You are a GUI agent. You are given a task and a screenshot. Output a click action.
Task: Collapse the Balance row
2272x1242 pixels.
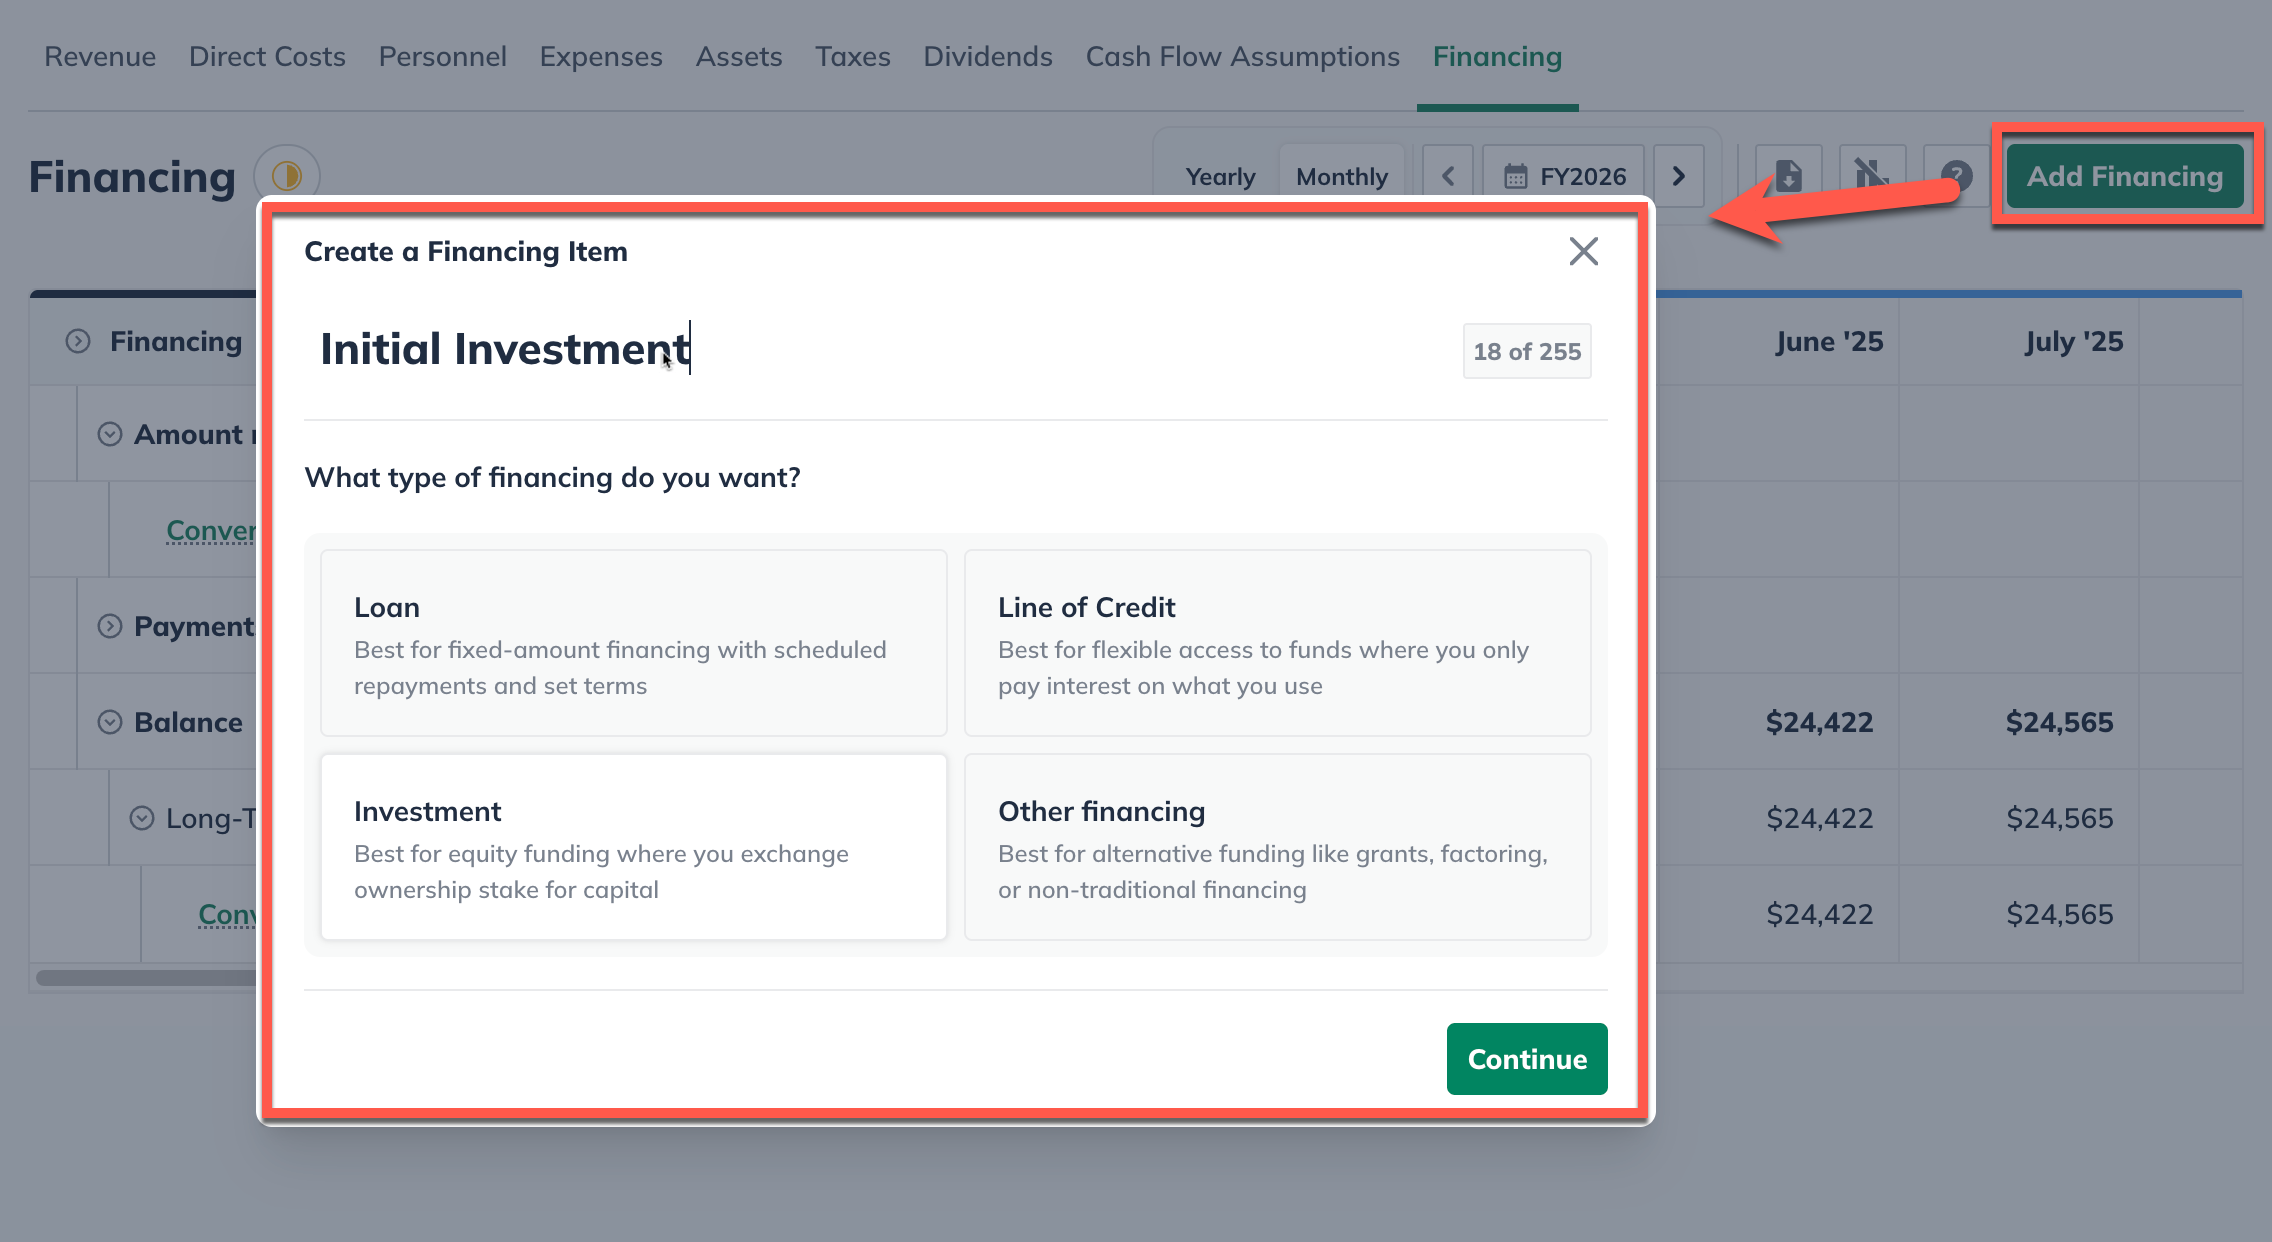point(110,722)
